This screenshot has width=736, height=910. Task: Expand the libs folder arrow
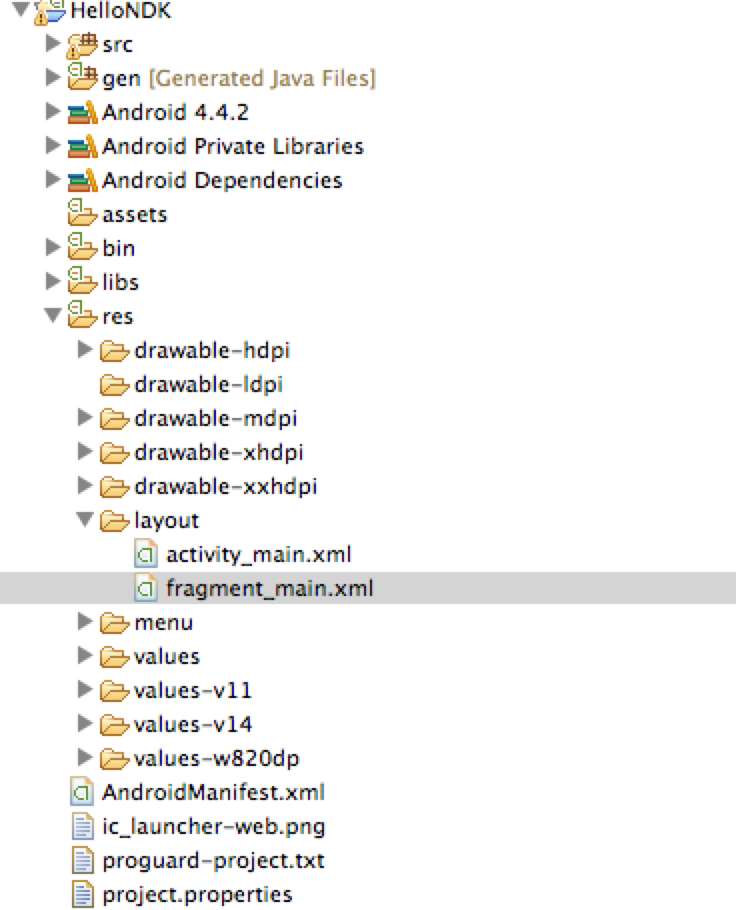pyautogui.click(x=53, y=281)
